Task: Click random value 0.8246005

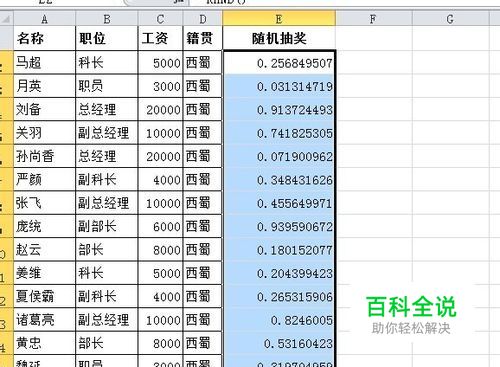Action: 279,320
